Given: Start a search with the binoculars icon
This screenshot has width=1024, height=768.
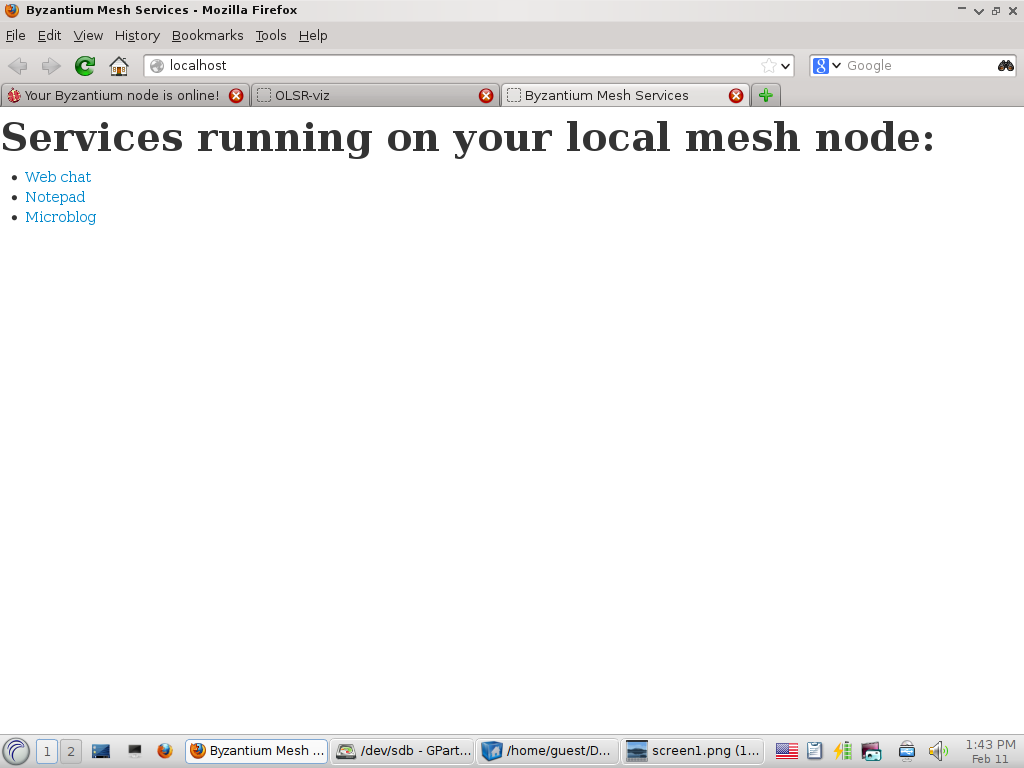Looking at the screenshot, I should 1005,65.
